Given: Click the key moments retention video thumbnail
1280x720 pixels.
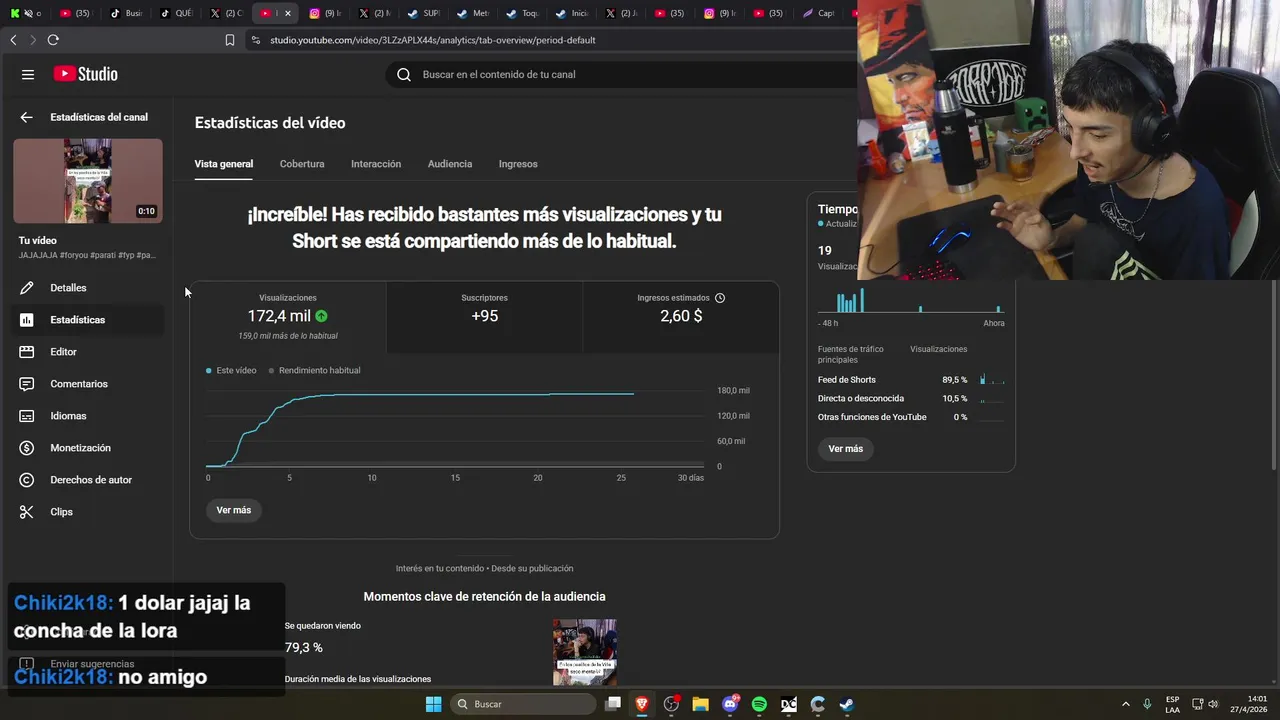Looking at the screenshot, I should click(x=585, y=652).
